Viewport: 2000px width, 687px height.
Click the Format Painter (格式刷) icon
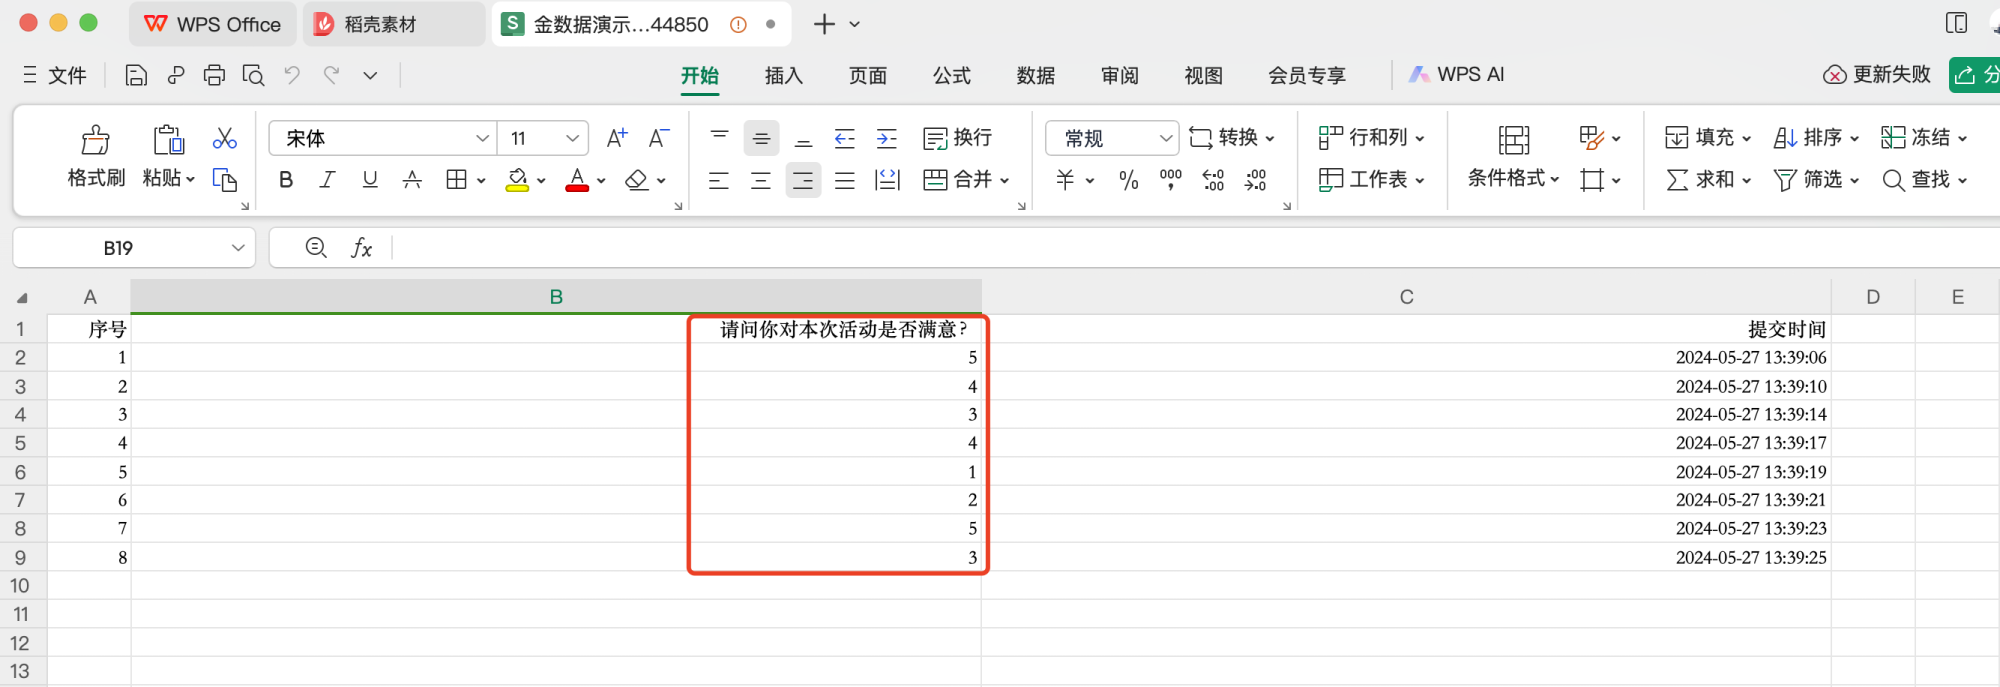pyautogui.click(x=96, y=139)
